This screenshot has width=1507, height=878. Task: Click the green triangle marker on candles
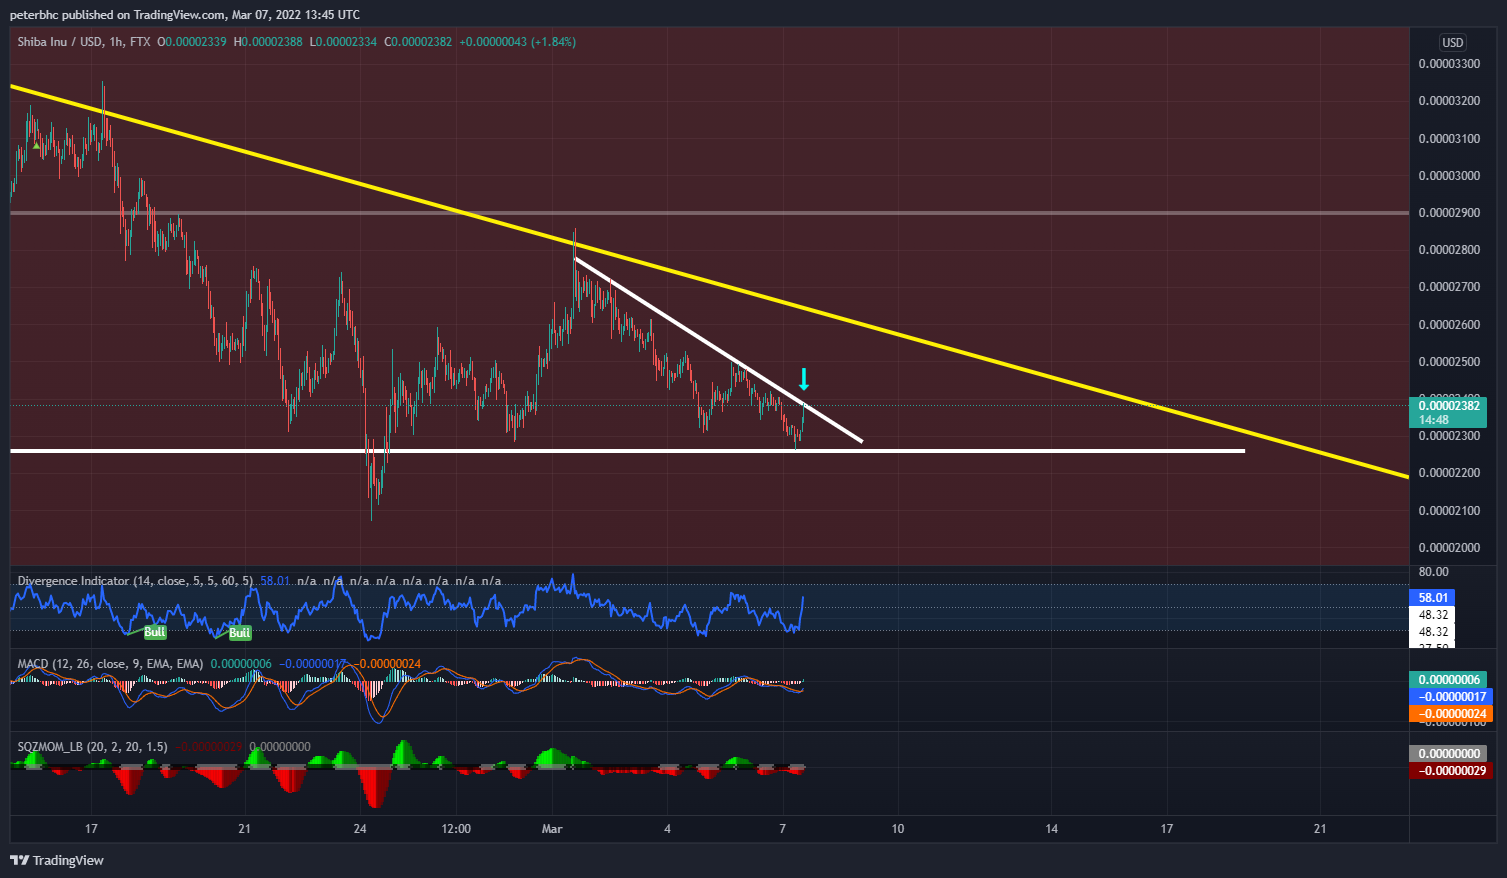pyautogui.click(x=36, y=147)
